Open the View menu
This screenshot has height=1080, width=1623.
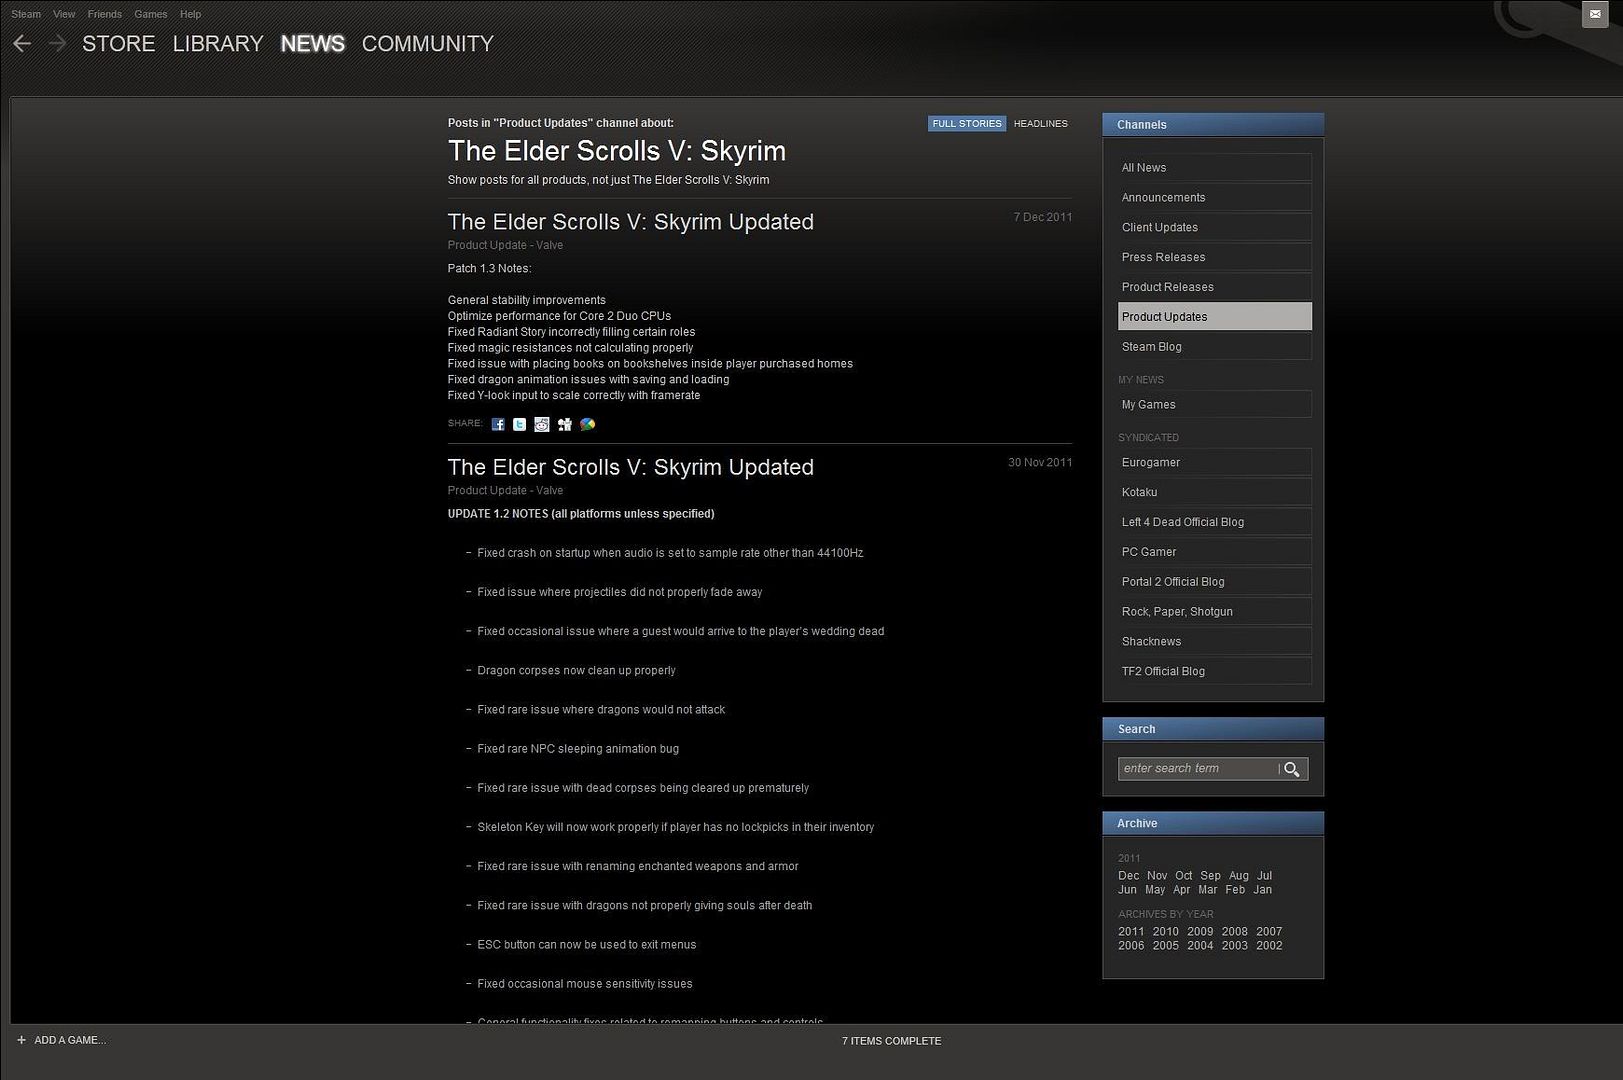pos(64,14)
